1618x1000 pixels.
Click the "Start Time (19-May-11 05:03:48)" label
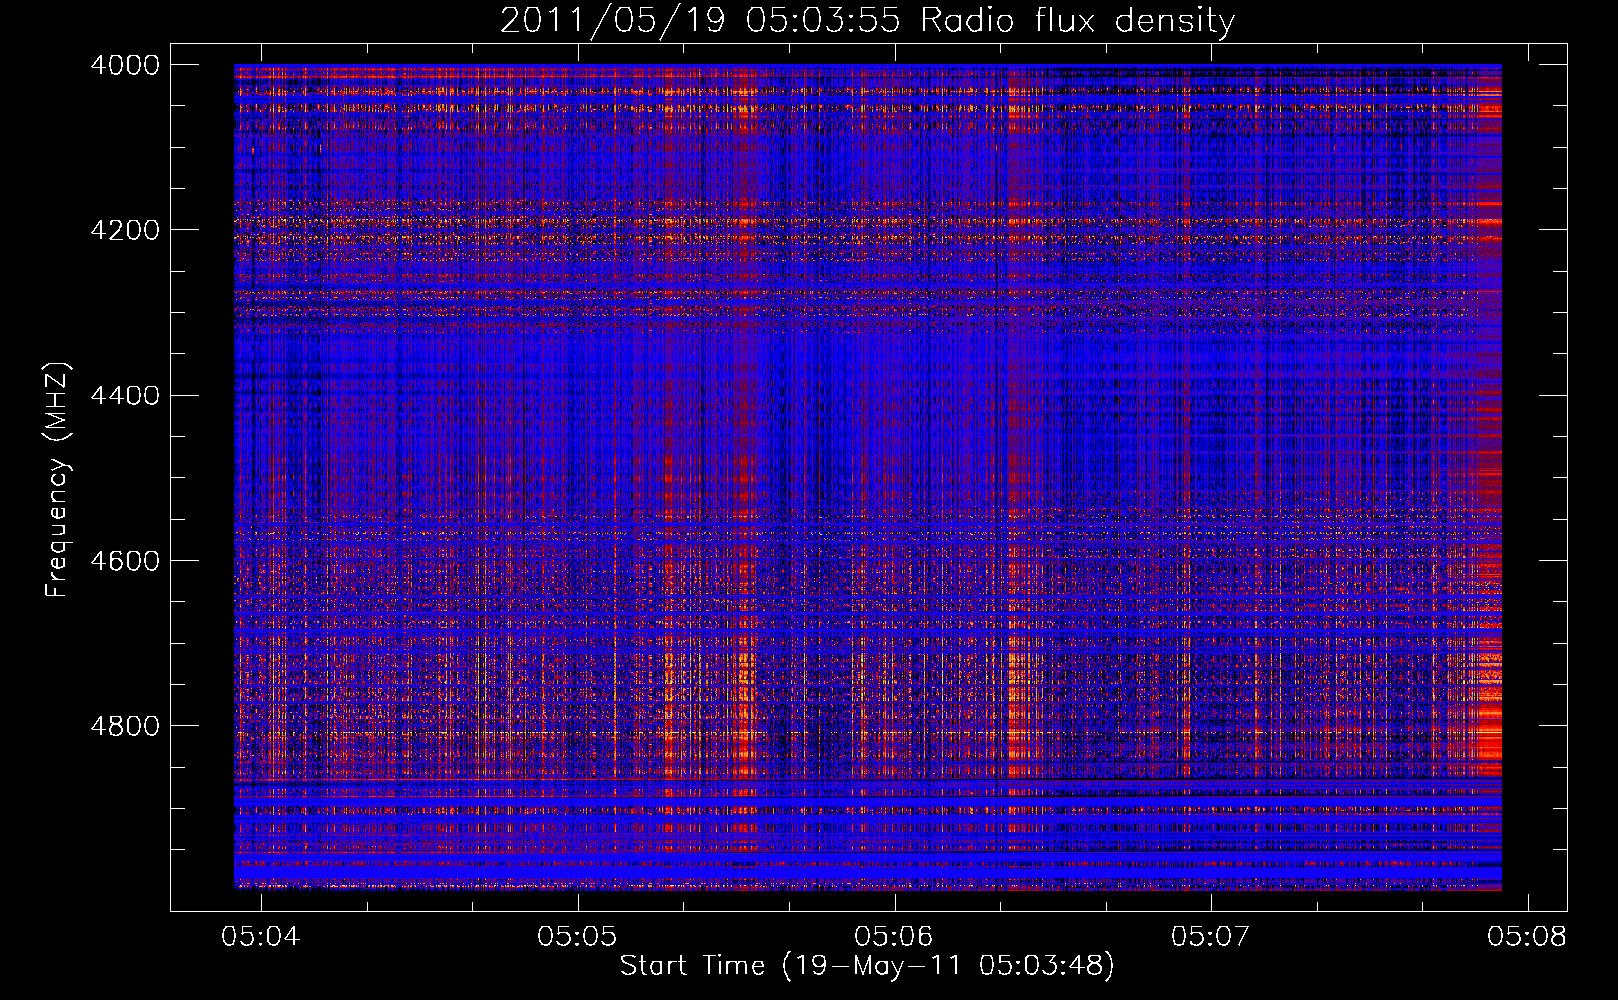pyautogui.click(x=867, y=966)
